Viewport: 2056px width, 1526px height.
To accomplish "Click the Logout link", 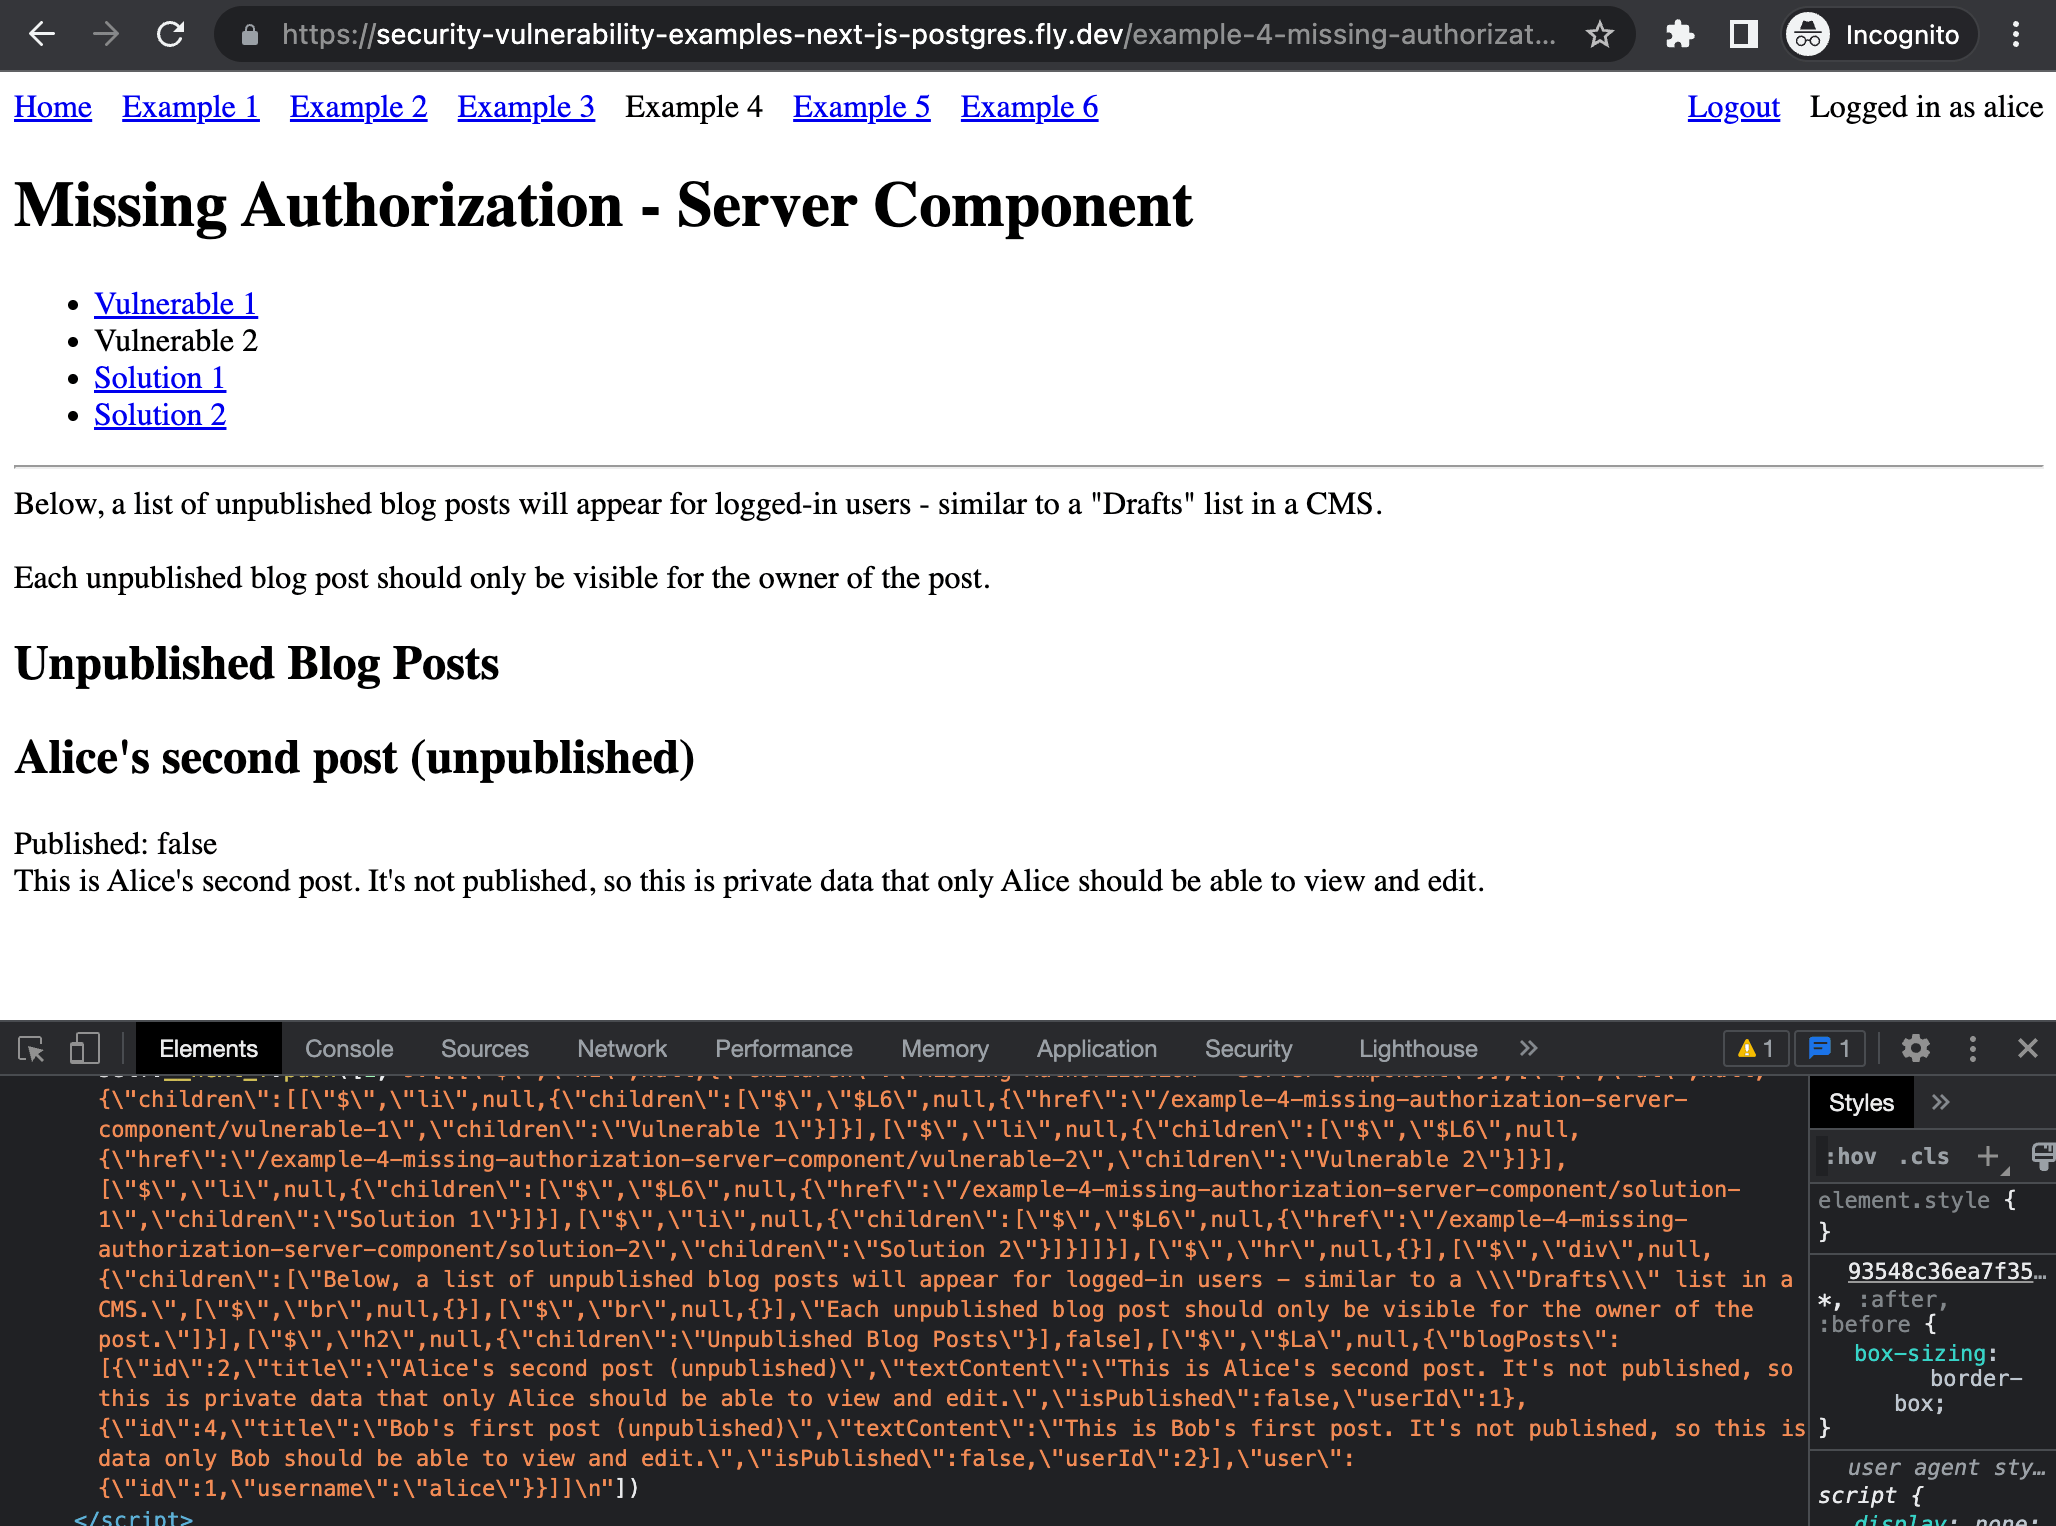I will 1733,107.
